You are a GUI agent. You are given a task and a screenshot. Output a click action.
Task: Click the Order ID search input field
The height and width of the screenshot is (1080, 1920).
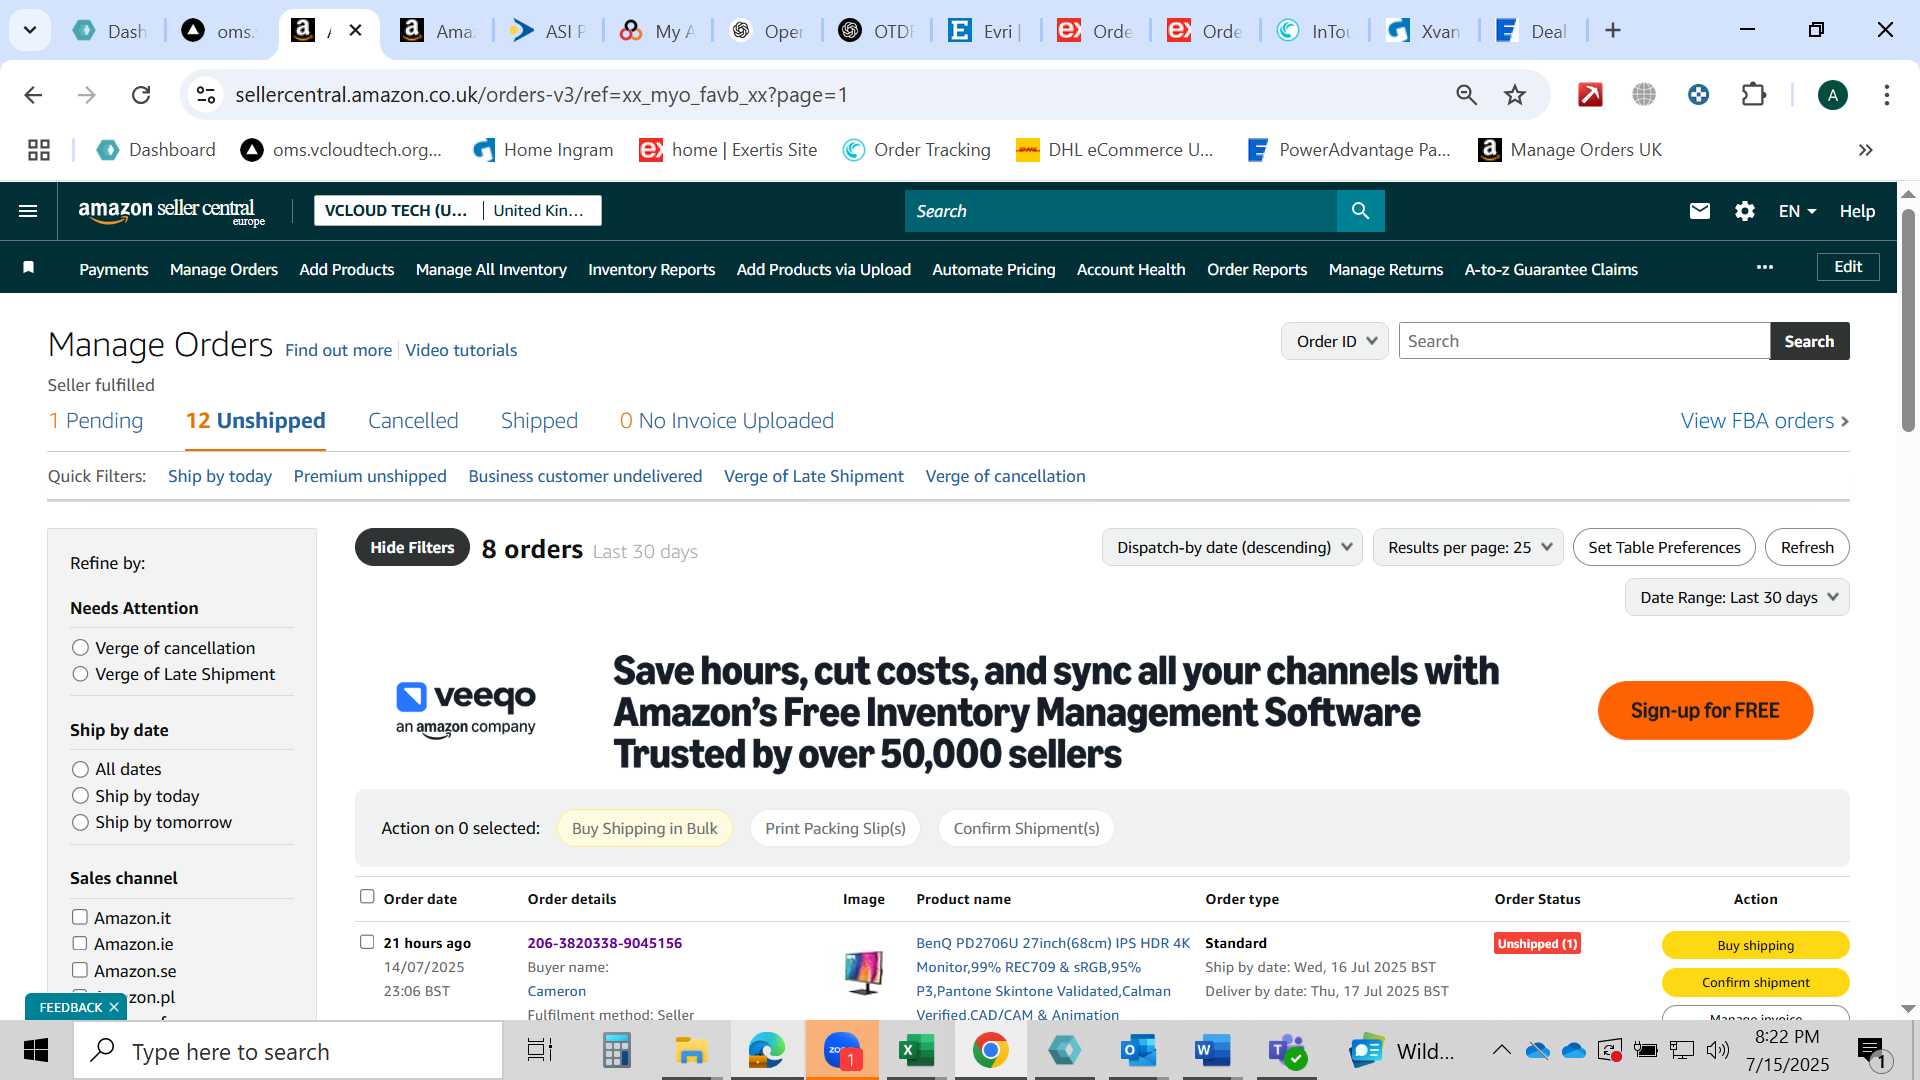pos(1584,341)
